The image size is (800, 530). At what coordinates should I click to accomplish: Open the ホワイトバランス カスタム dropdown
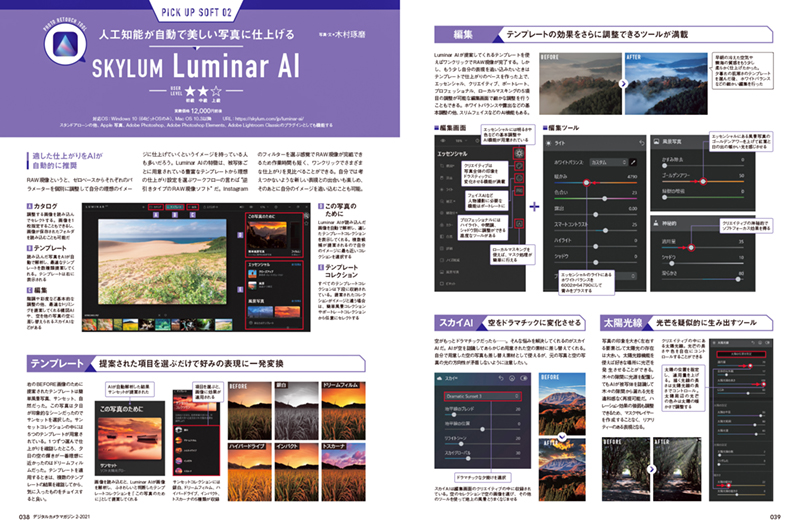[x=608, y=162]
